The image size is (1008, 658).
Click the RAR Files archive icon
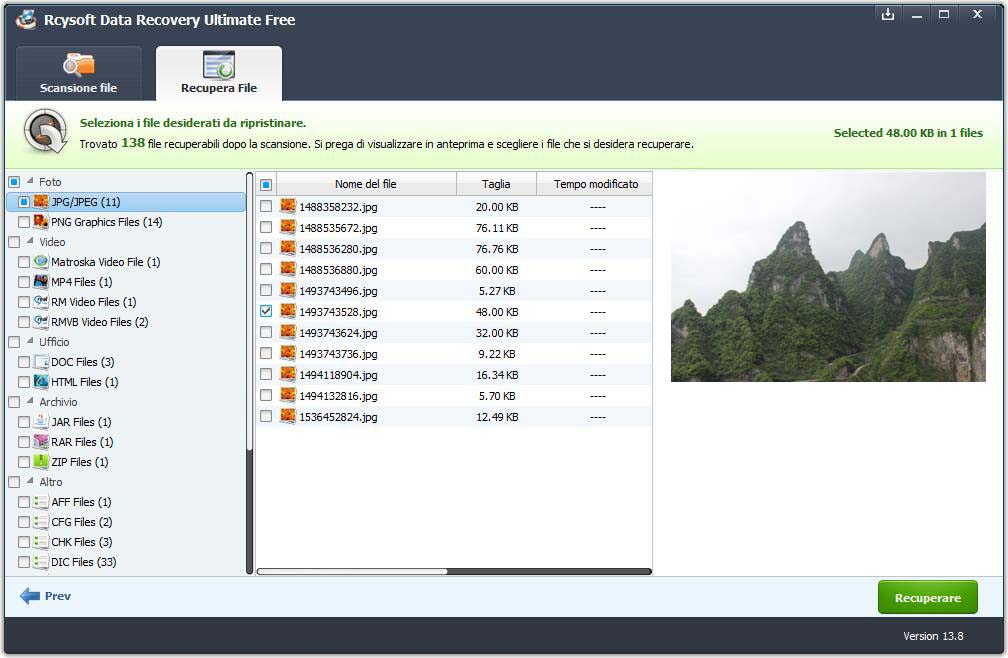pyautogui.click(x=41, y=442)
